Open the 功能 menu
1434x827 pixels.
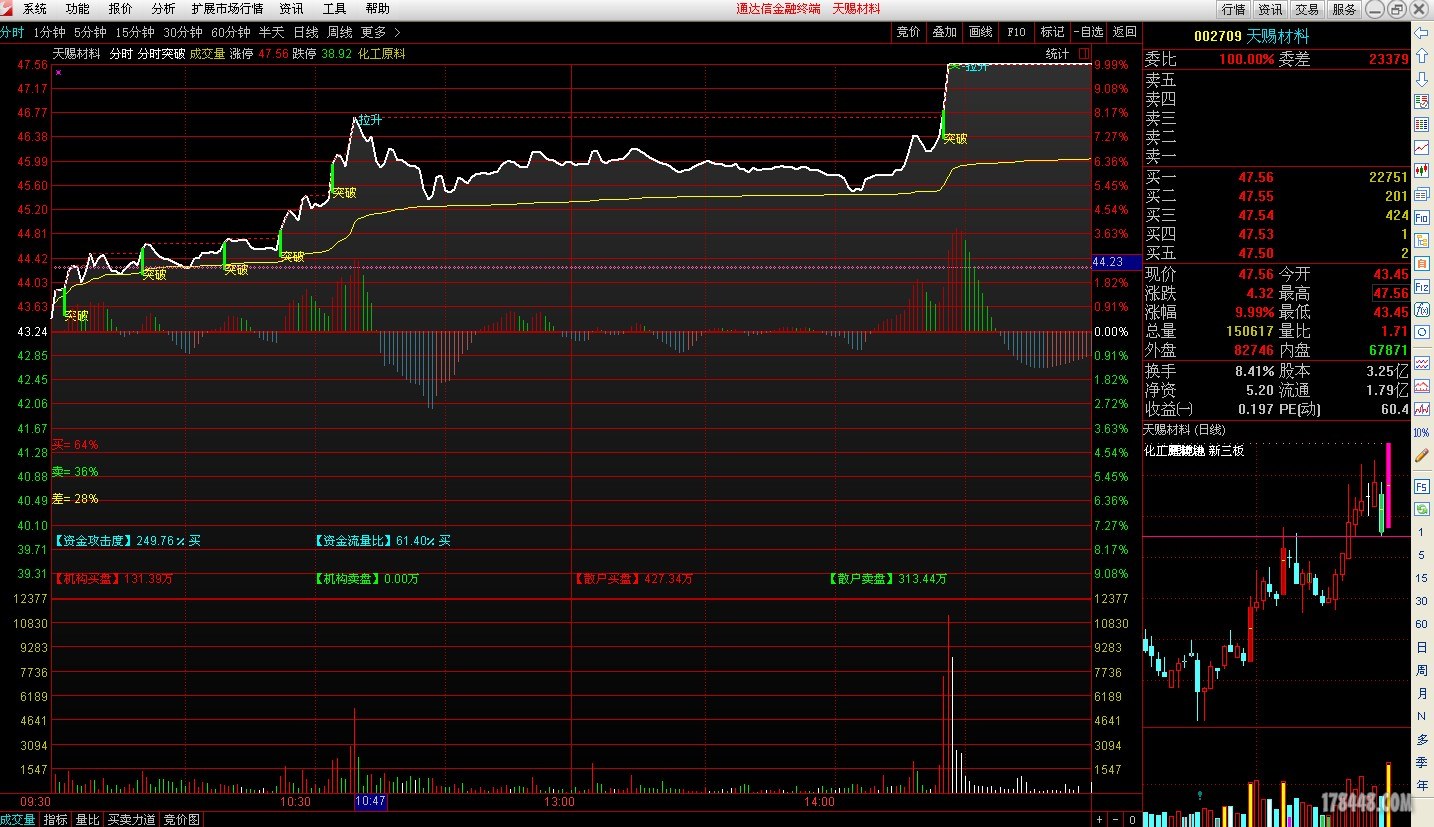[77, 9]
